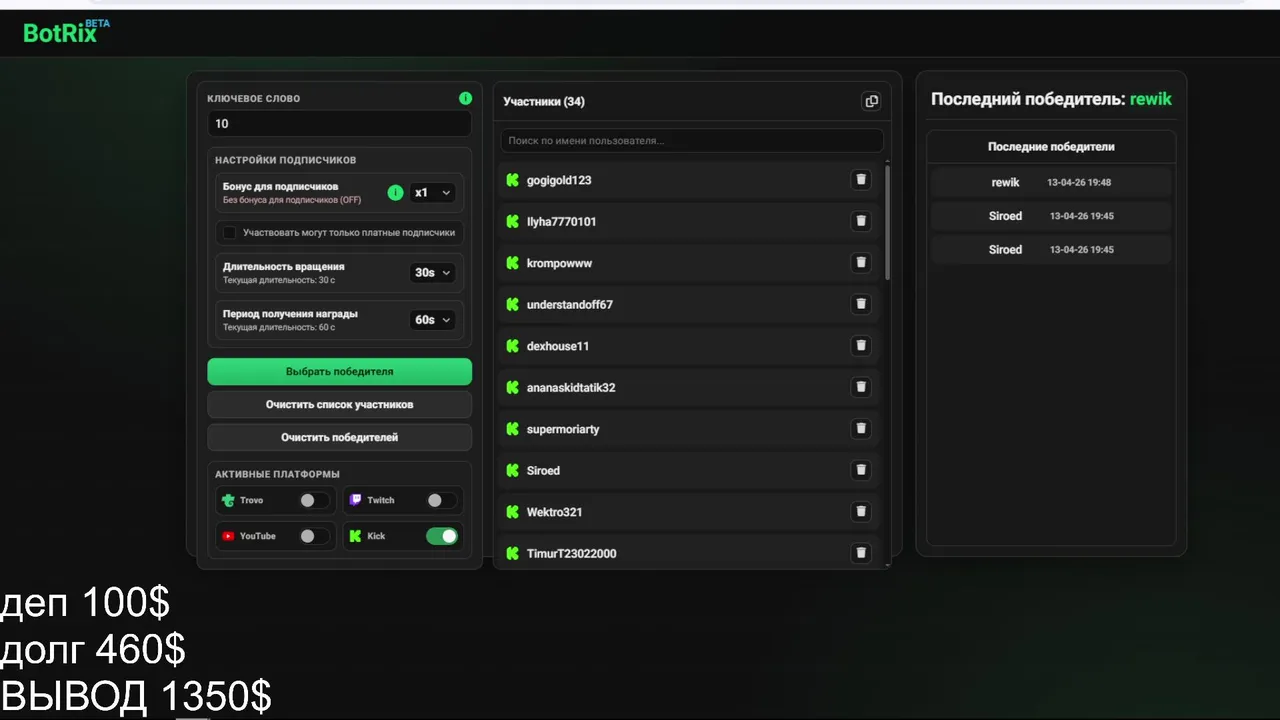Click the participants list scrollbar
Viewport: 1280px width, 720px height.
887,222
